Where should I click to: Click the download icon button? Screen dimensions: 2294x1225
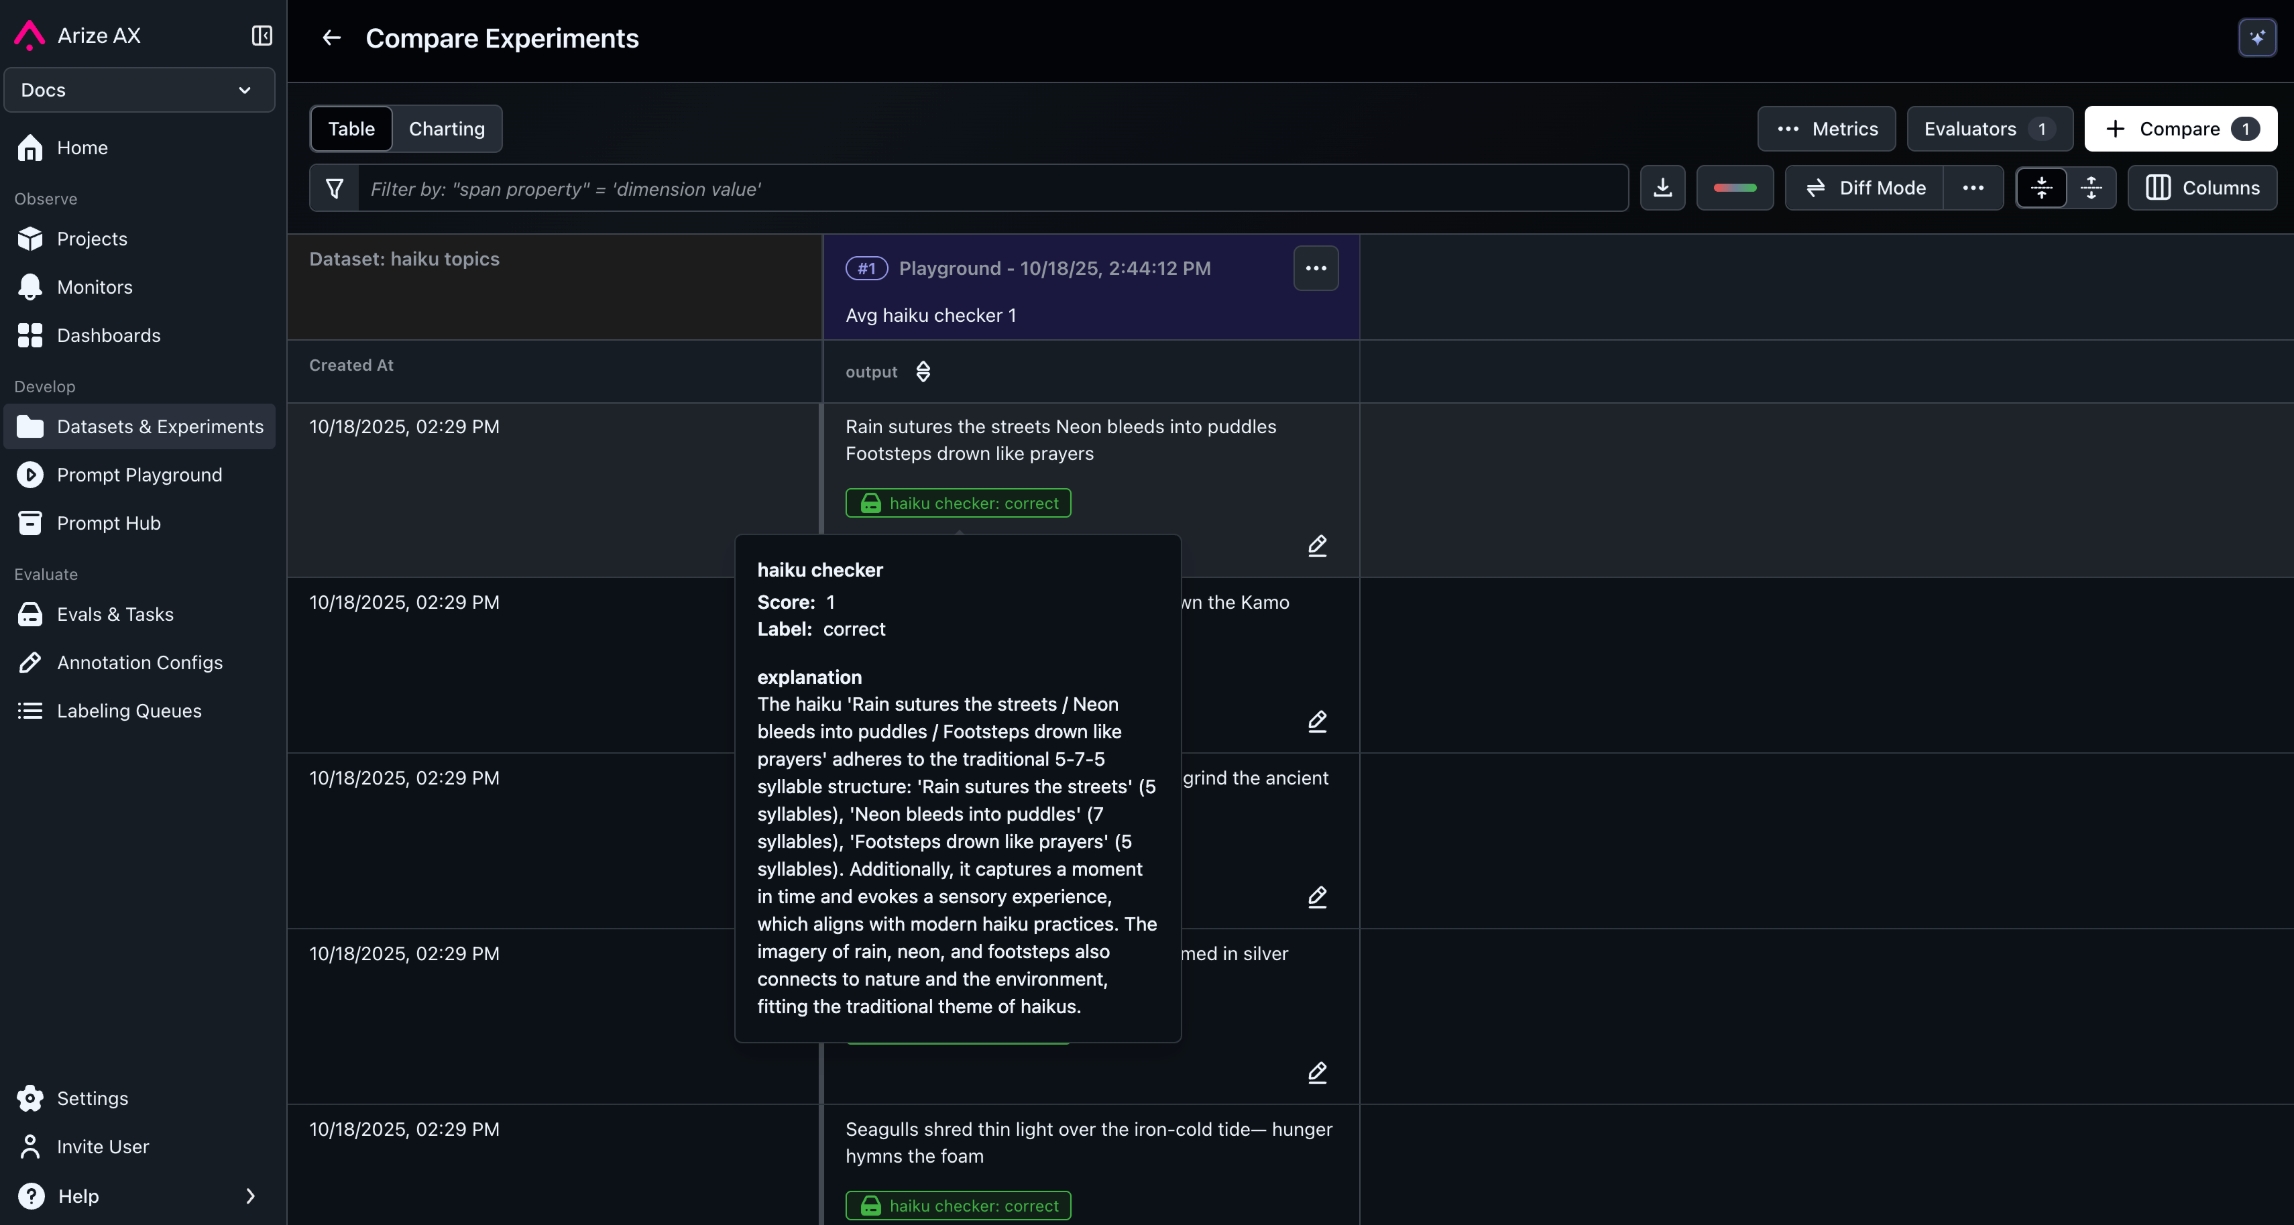tap(1662, 188)
